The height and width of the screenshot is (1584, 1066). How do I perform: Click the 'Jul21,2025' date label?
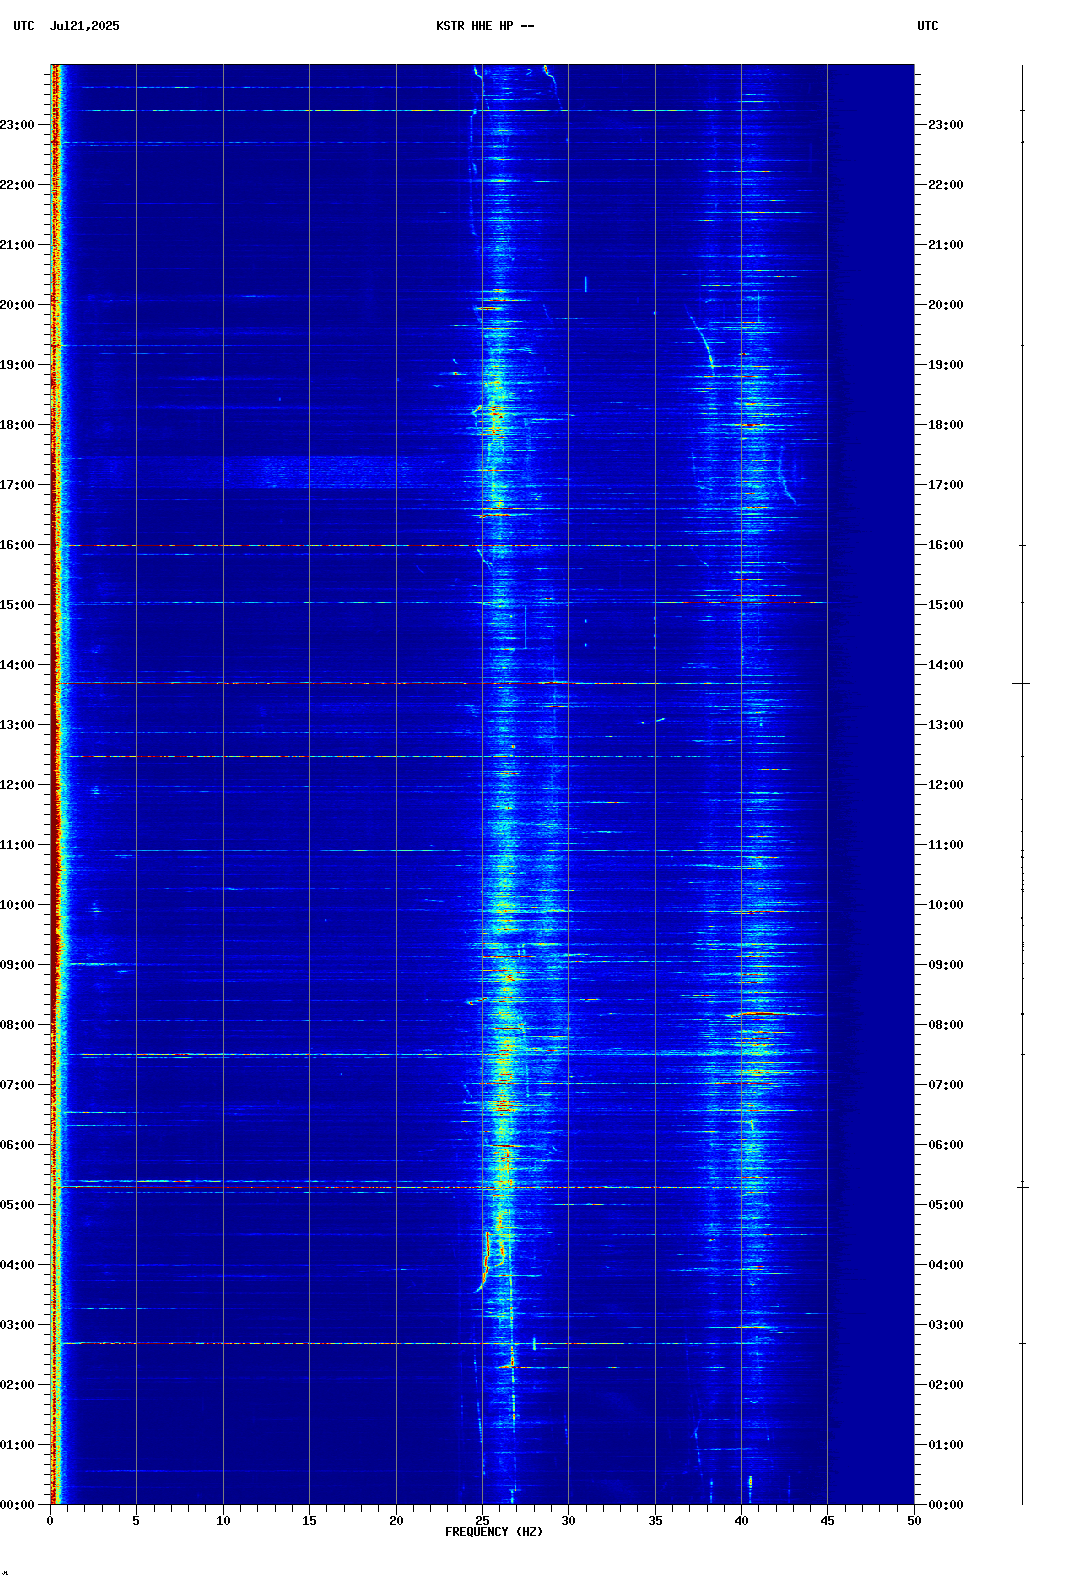84,26
